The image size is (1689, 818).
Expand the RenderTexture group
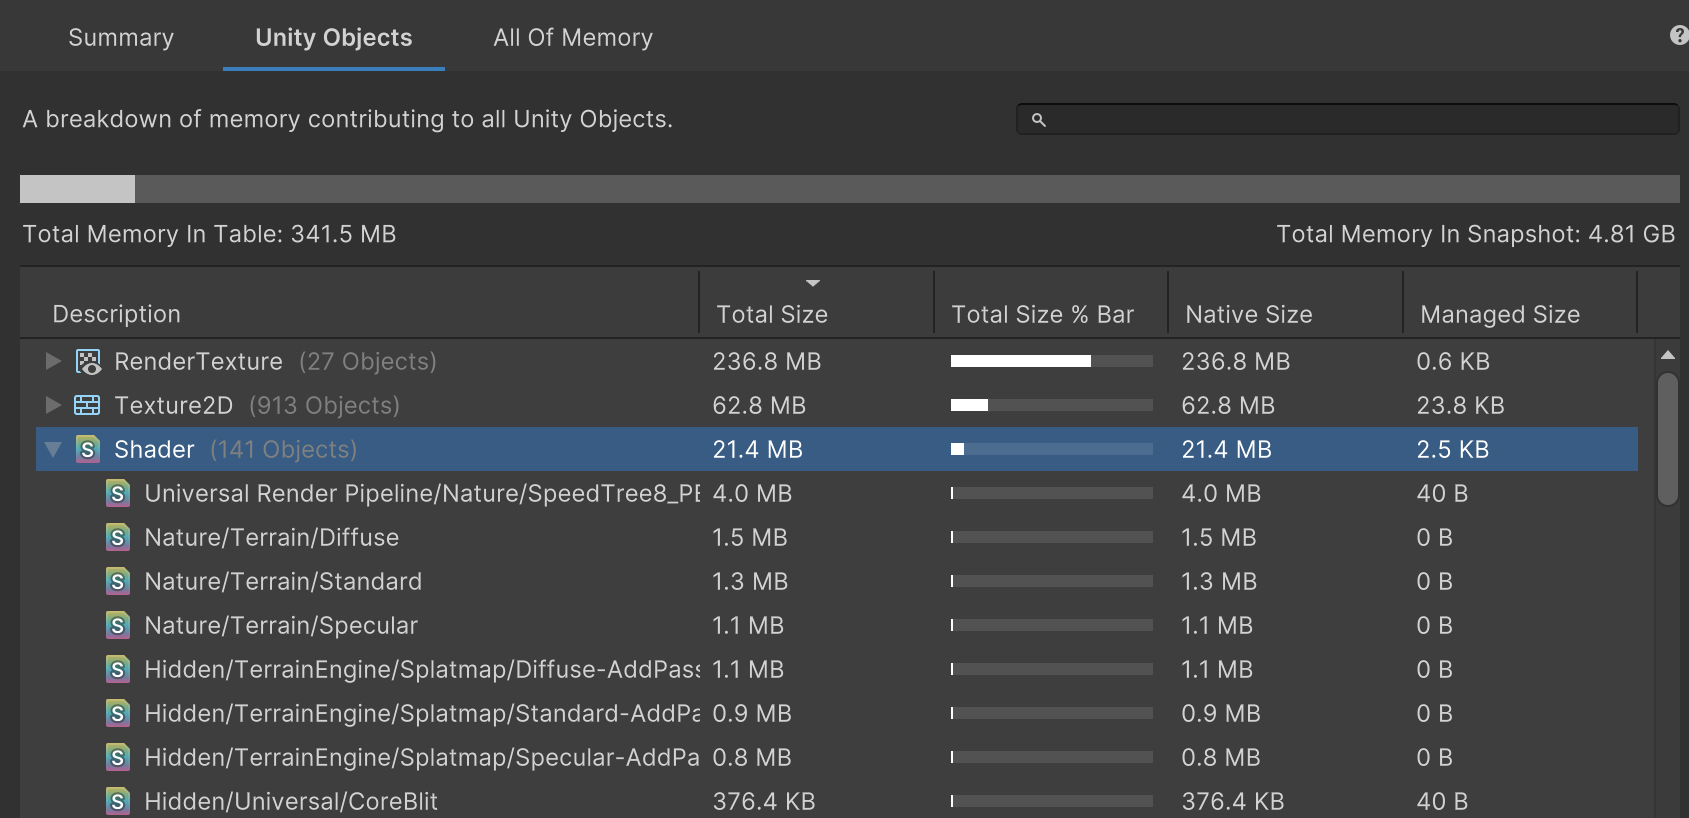coord(53,361)
